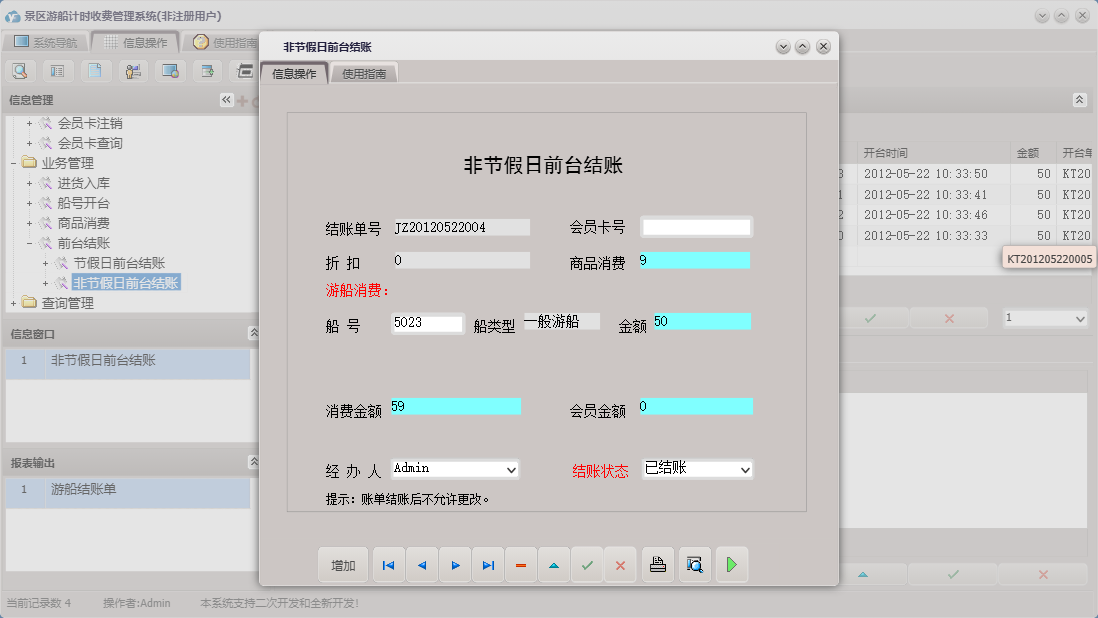The height and width of the screenshot is (618, 1098).
Task: Click the 增加 button at dialog bottom
Action: (x=343, y=564)
